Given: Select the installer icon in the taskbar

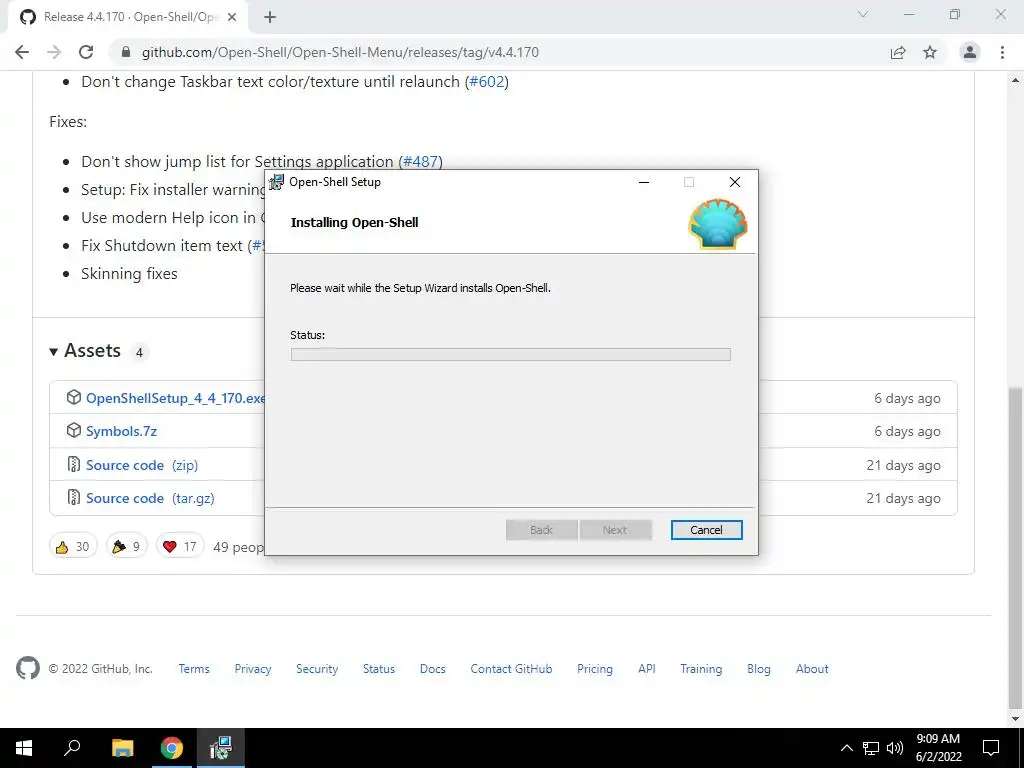Looking at the screenshot, I should (221, 748).
